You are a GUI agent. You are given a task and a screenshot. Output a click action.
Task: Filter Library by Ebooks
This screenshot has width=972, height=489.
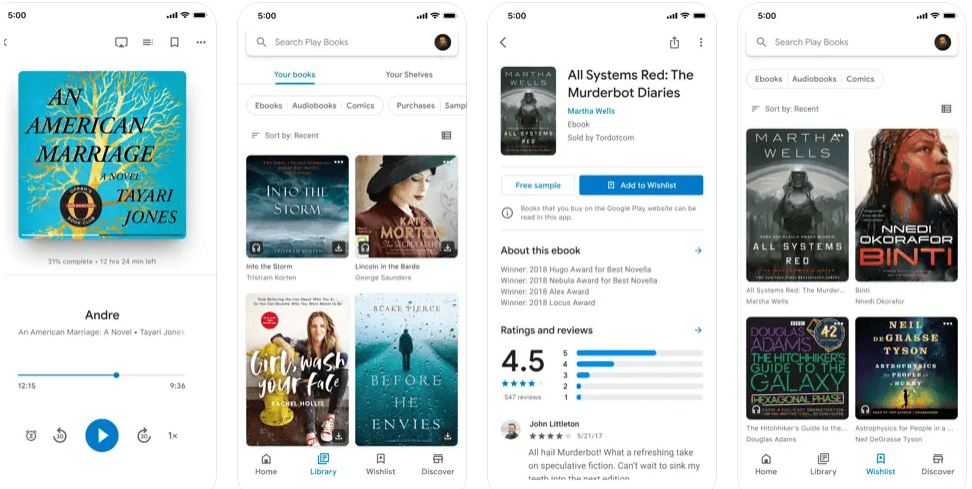coord(268,105)
